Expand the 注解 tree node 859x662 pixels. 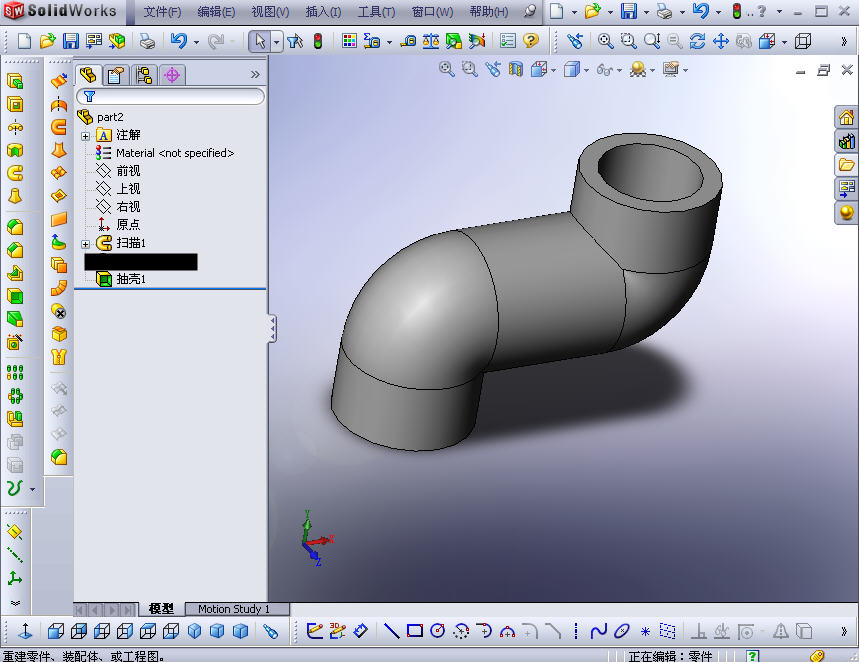click(x=85, y=136)
